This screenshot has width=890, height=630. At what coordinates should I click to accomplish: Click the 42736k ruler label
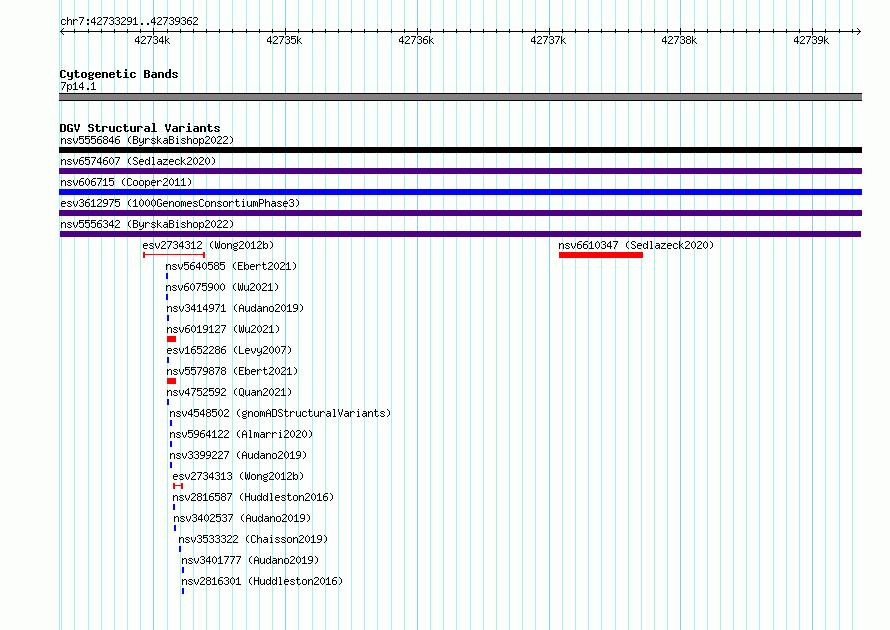click(x=416, y=40)
